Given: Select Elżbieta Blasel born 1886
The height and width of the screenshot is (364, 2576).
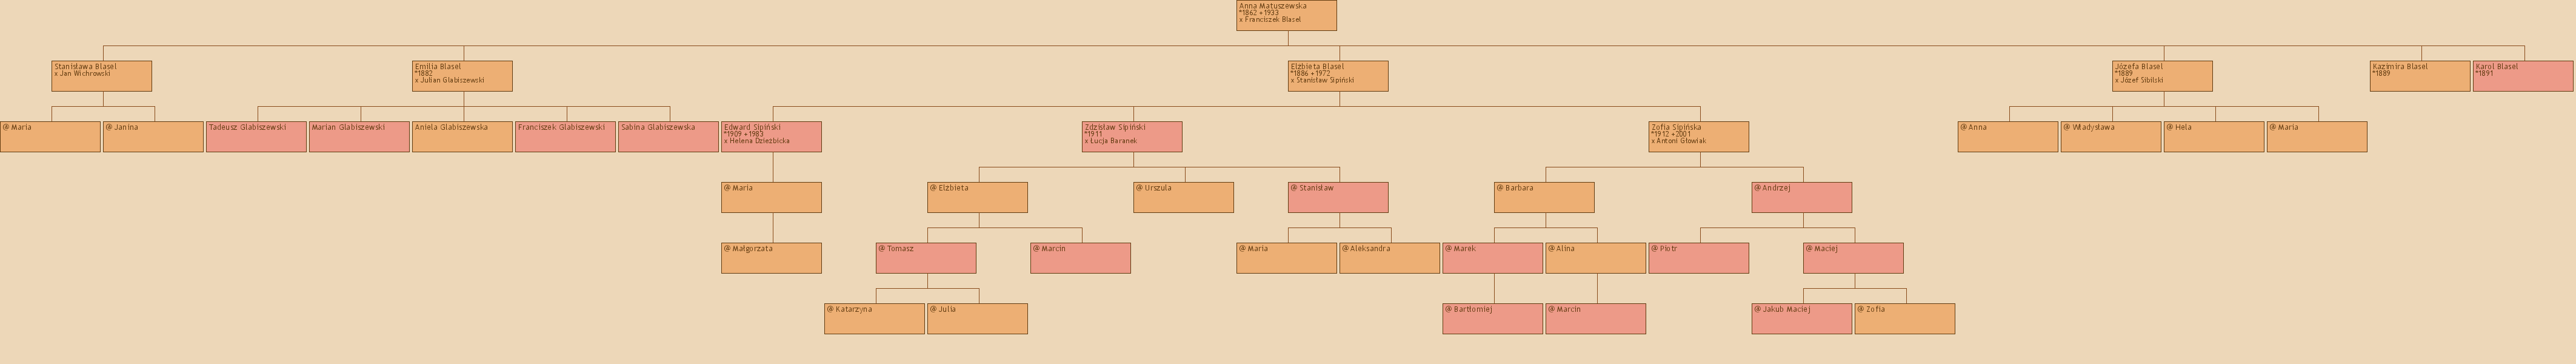Looking at the screenshot, I should pyautogui.click(x=1338, y=76).
